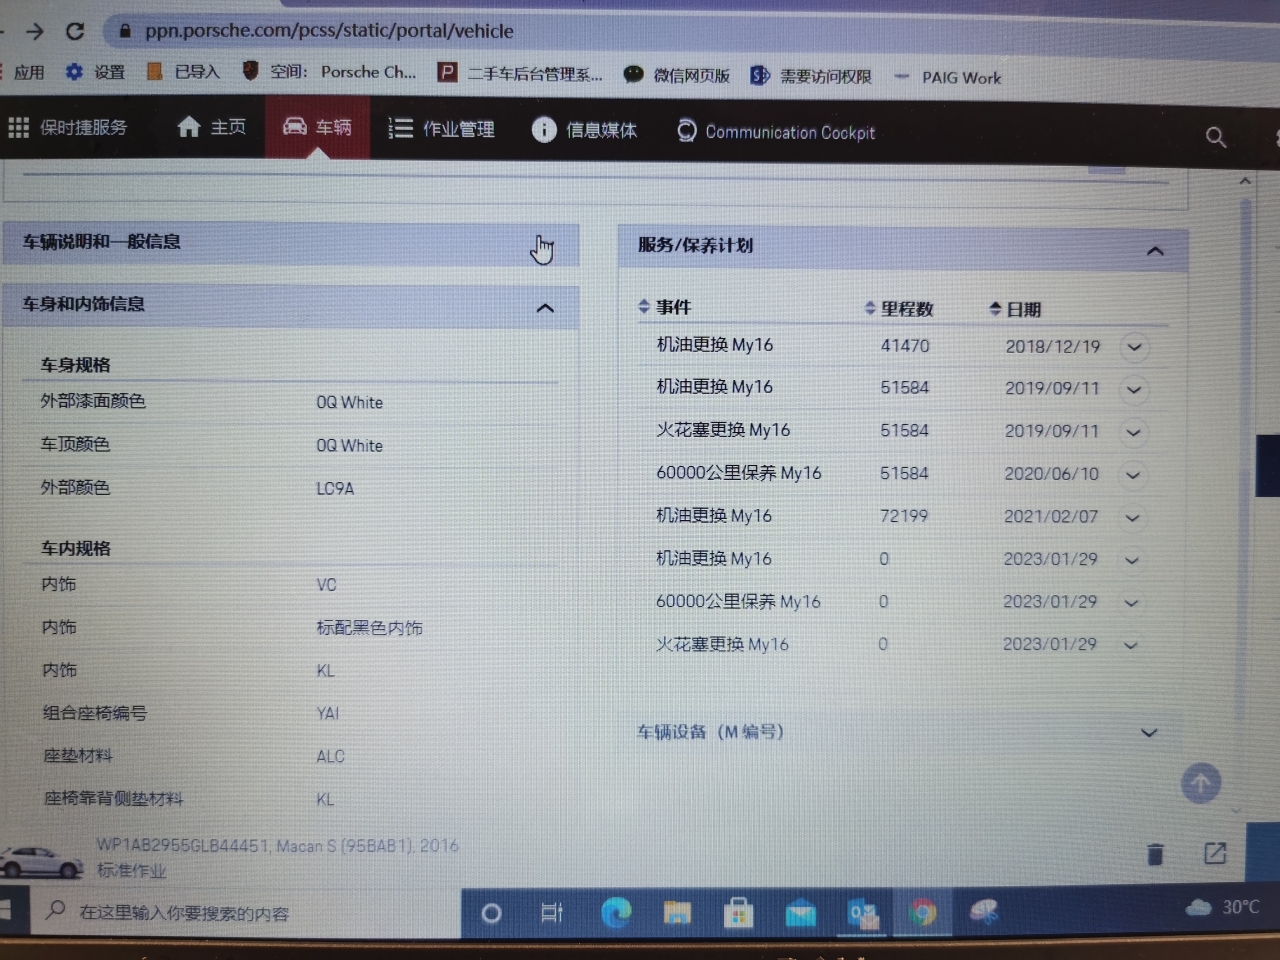1280x960 pixels.
Task: Expand 机油更换 row dated 2023/01/29
Action: [x=1132, y=561]
